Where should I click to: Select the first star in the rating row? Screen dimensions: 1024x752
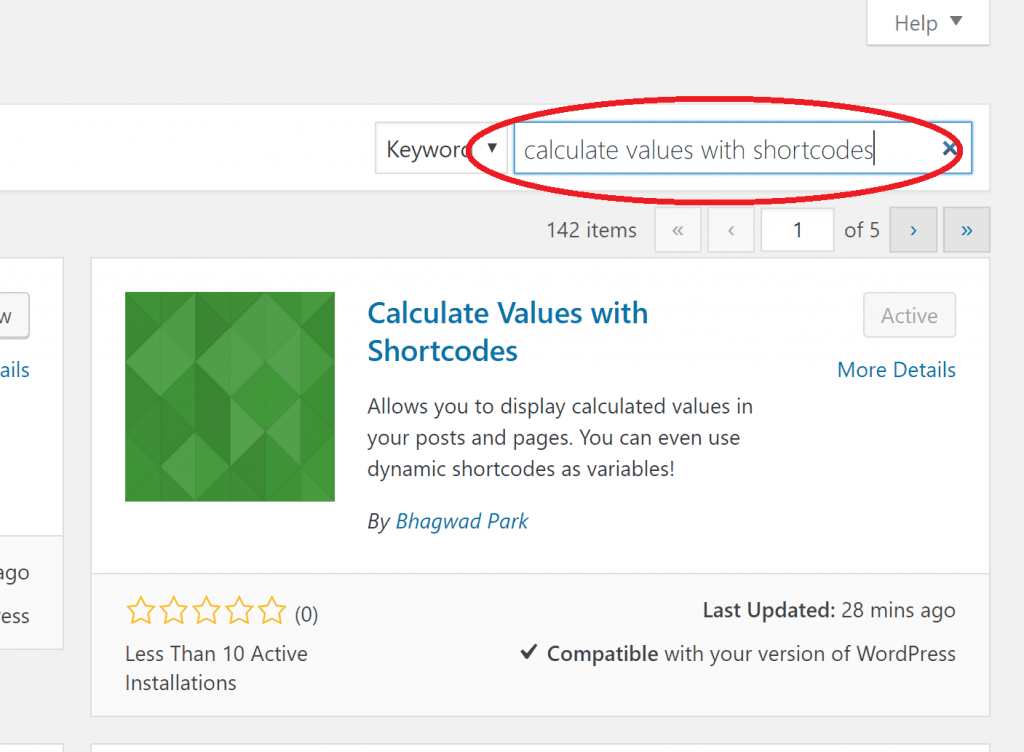pyautogui.click(x=139, y=611)
